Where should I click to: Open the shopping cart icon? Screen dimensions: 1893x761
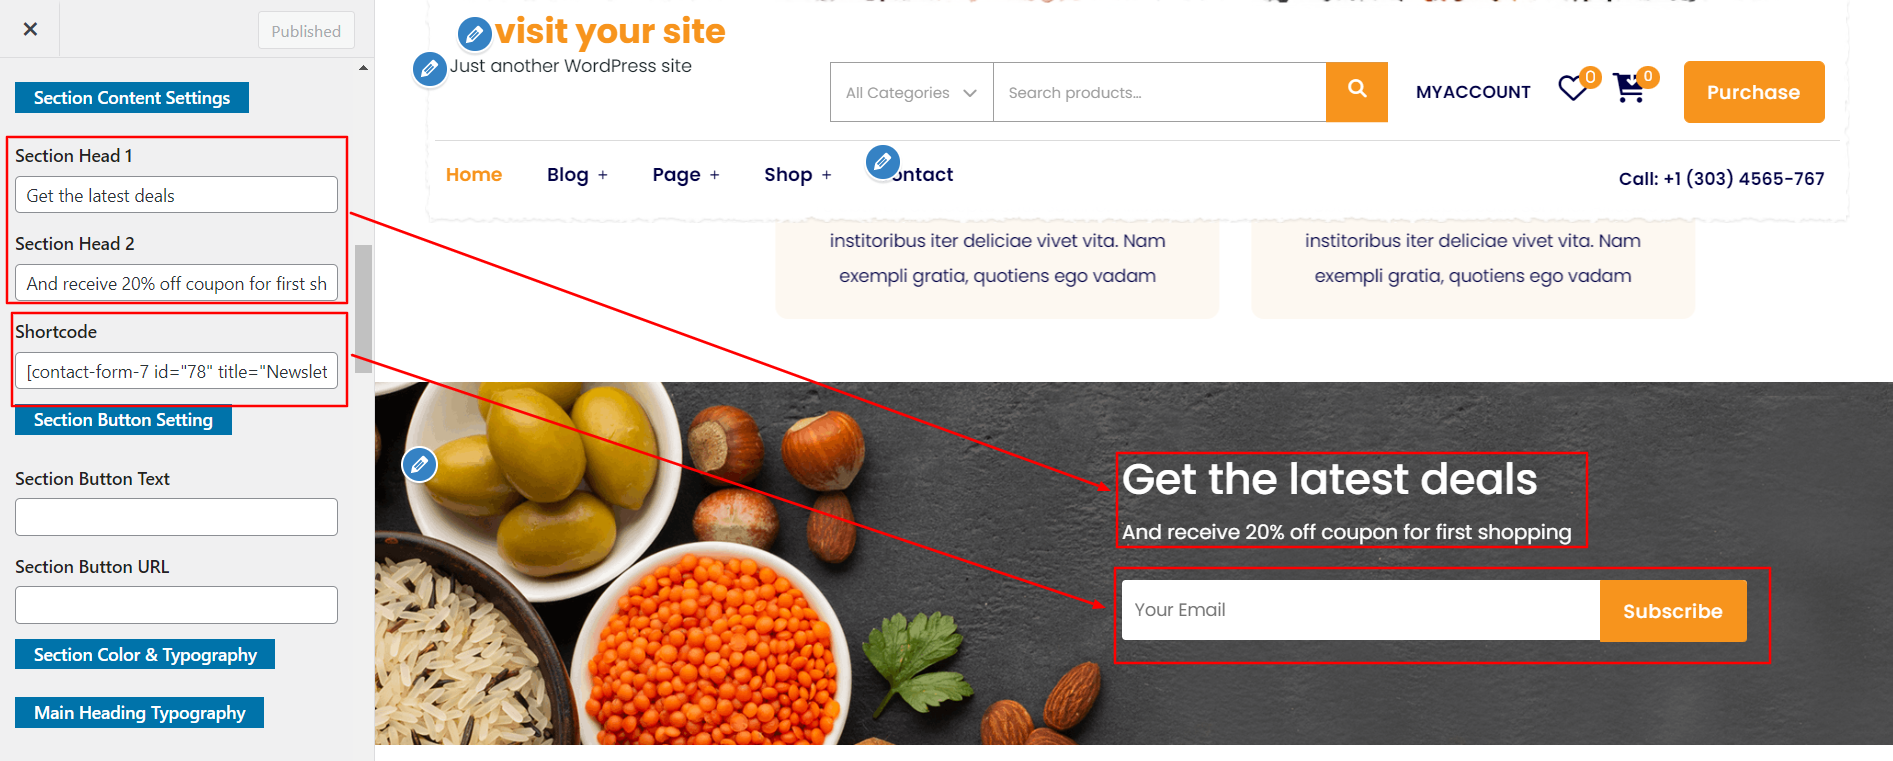(x=1629, y=88)
